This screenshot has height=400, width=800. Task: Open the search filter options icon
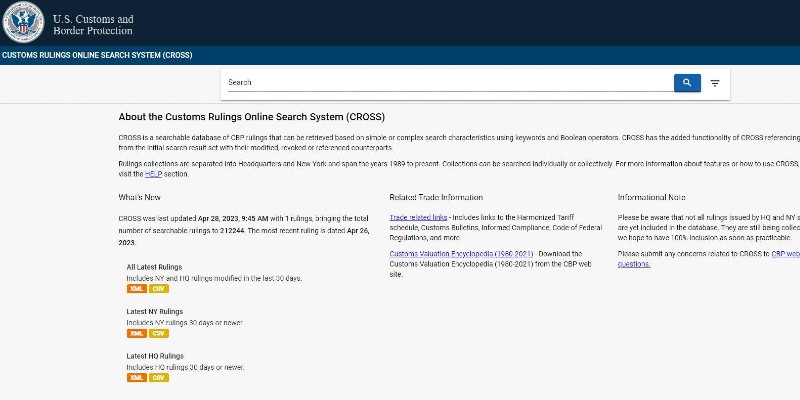coord(715,83)
